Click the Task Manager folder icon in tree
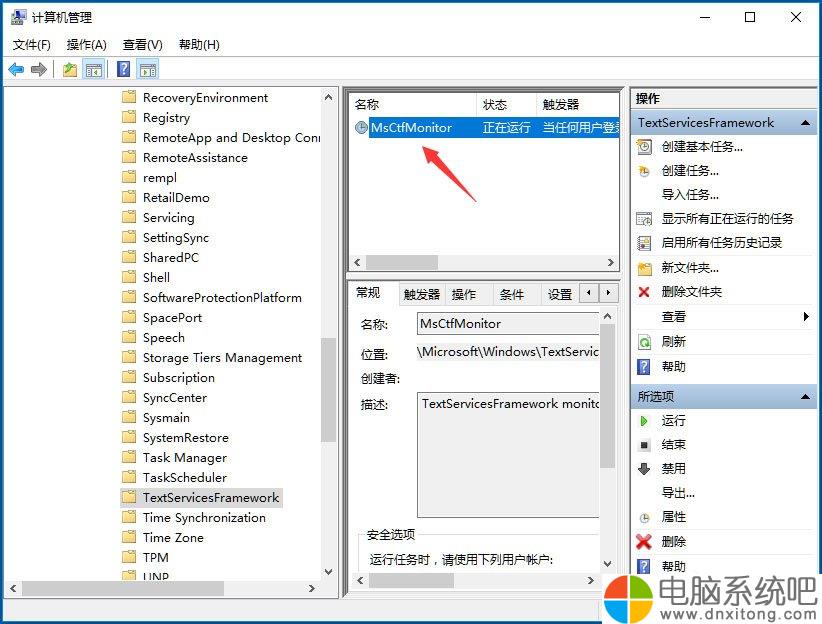Screen dimensions: 822x624 click(x=129, y=457)
